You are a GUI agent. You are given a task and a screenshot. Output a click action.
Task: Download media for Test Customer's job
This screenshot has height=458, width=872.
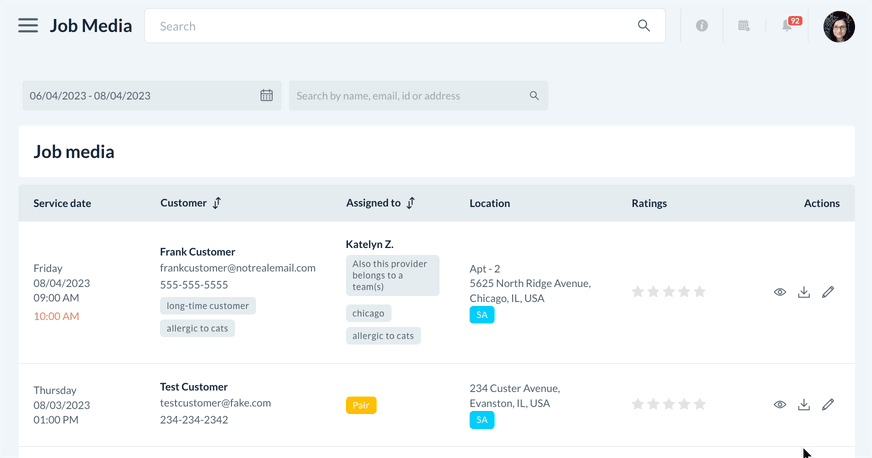804,405
